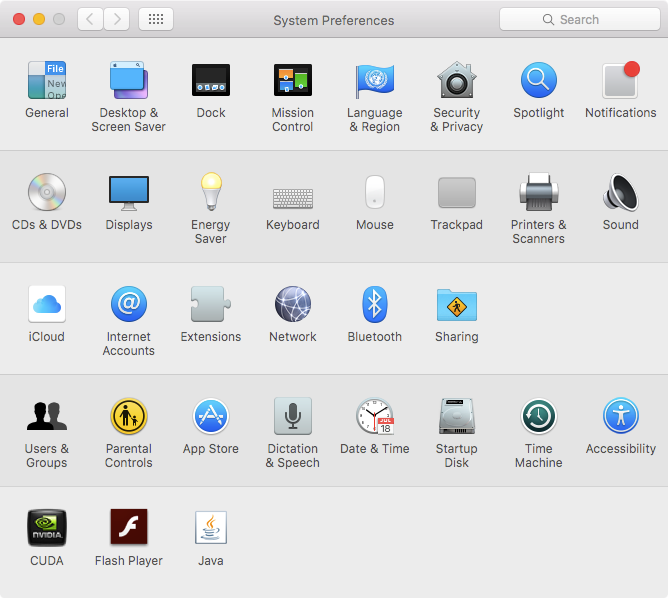Screen dimensions: 668x598
Task: Select the iCloud preference pane
Action: click(47, 305)
